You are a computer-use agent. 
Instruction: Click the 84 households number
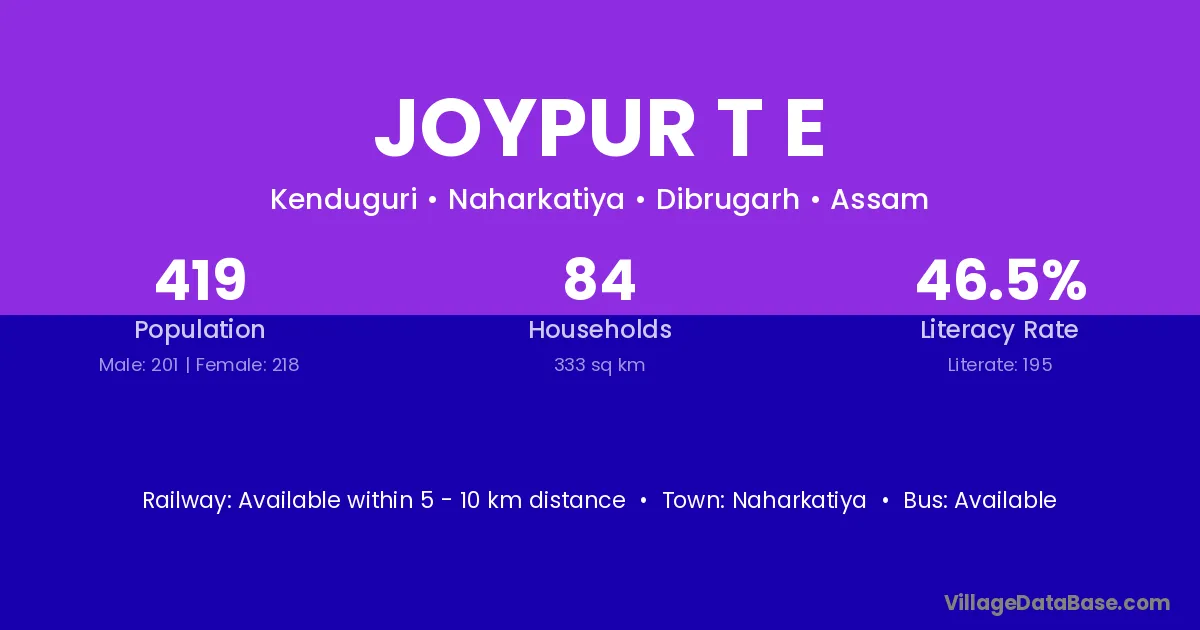click(x=599, y=280)
